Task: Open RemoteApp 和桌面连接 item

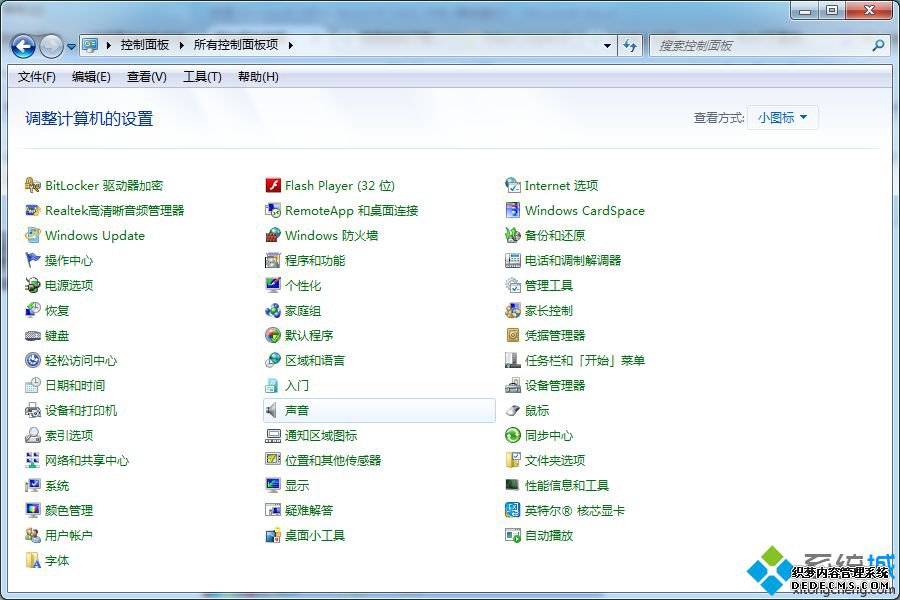Action: coord(342,211)
